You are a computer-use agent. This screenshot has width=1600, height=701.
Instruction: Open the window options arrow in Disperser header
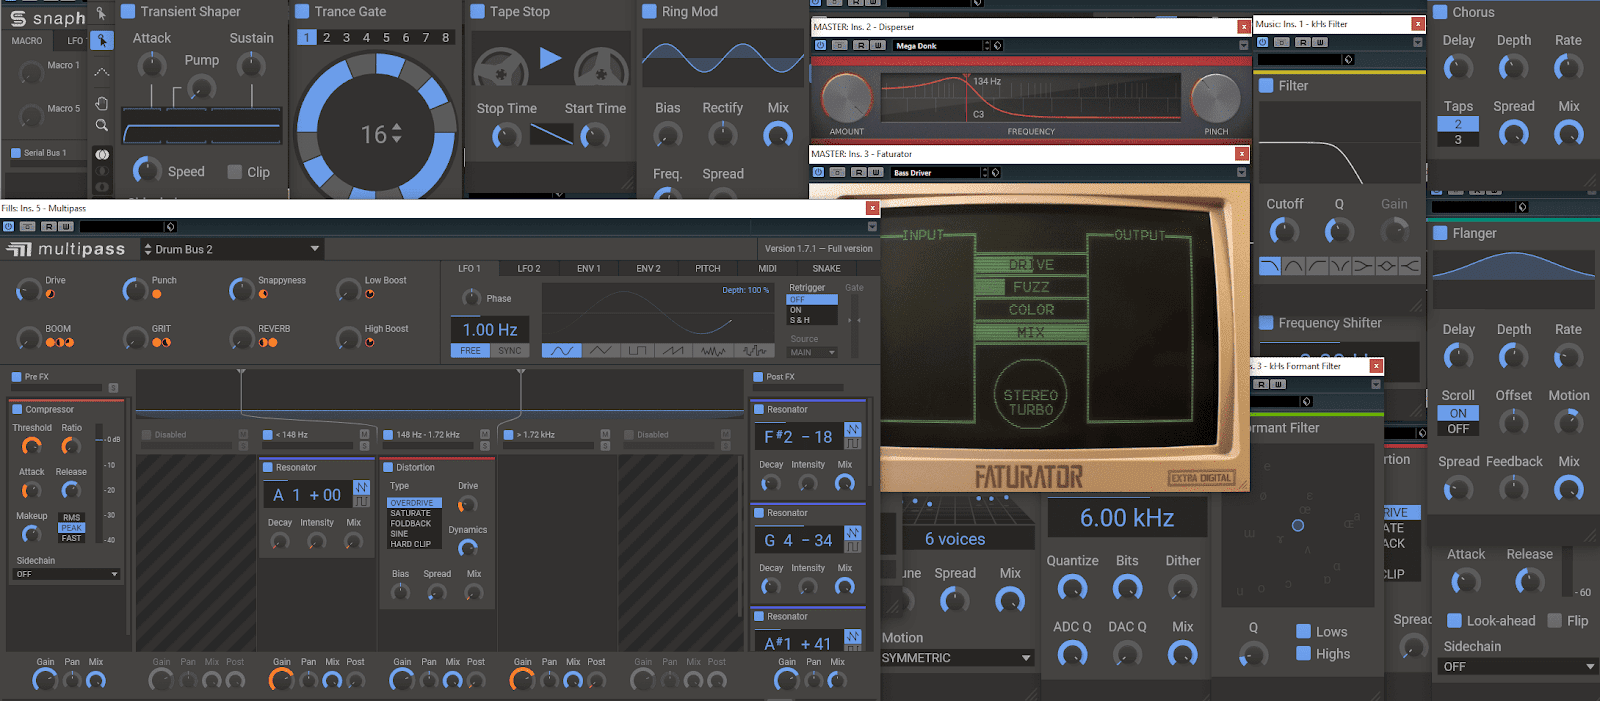point(1243,45)
